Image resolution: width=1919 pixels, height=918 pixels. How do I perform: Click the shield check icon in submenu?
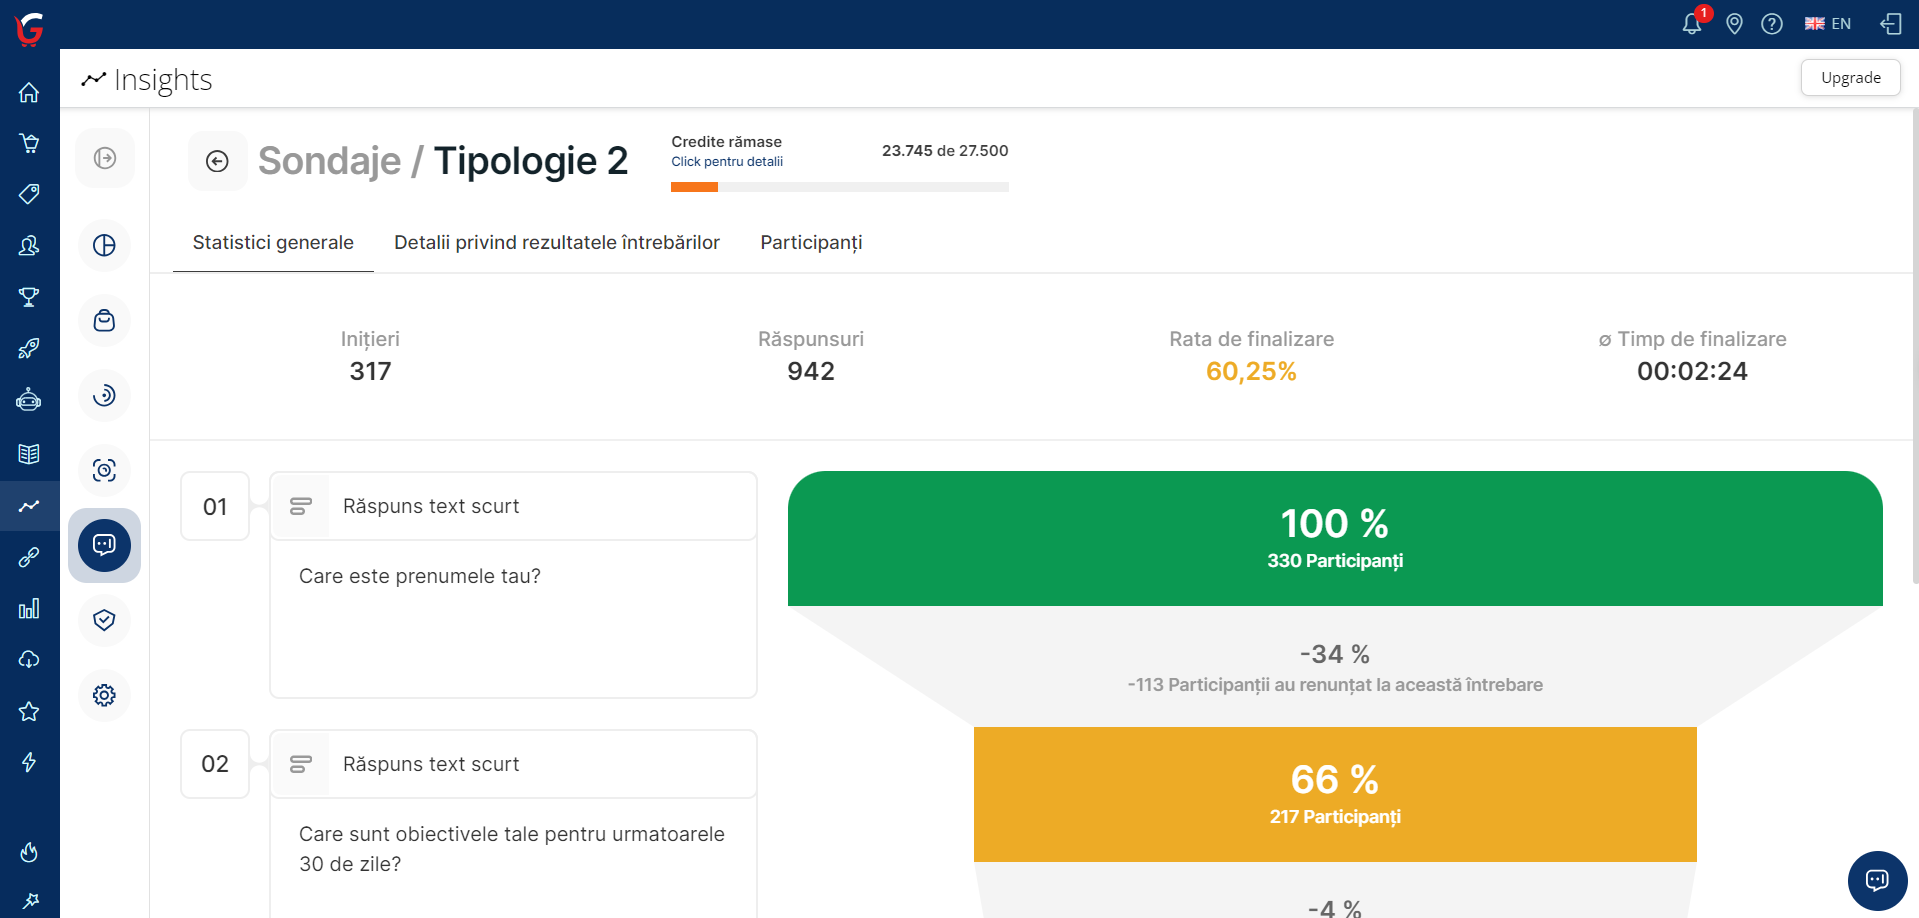104,620
